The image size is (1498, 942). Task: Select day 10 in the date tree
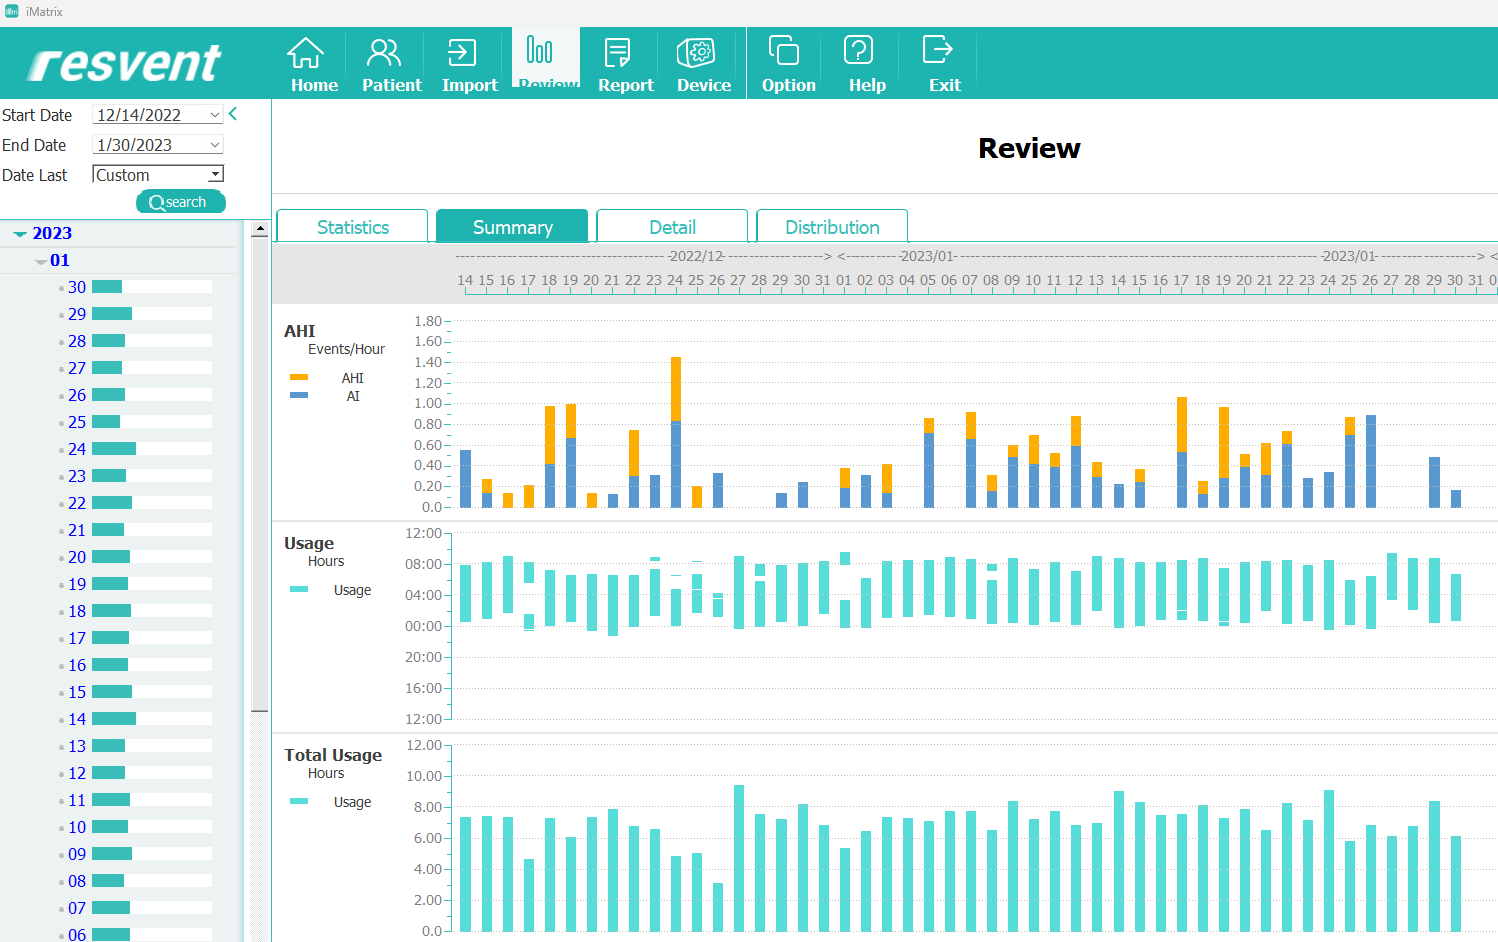[x=77, y=827]
